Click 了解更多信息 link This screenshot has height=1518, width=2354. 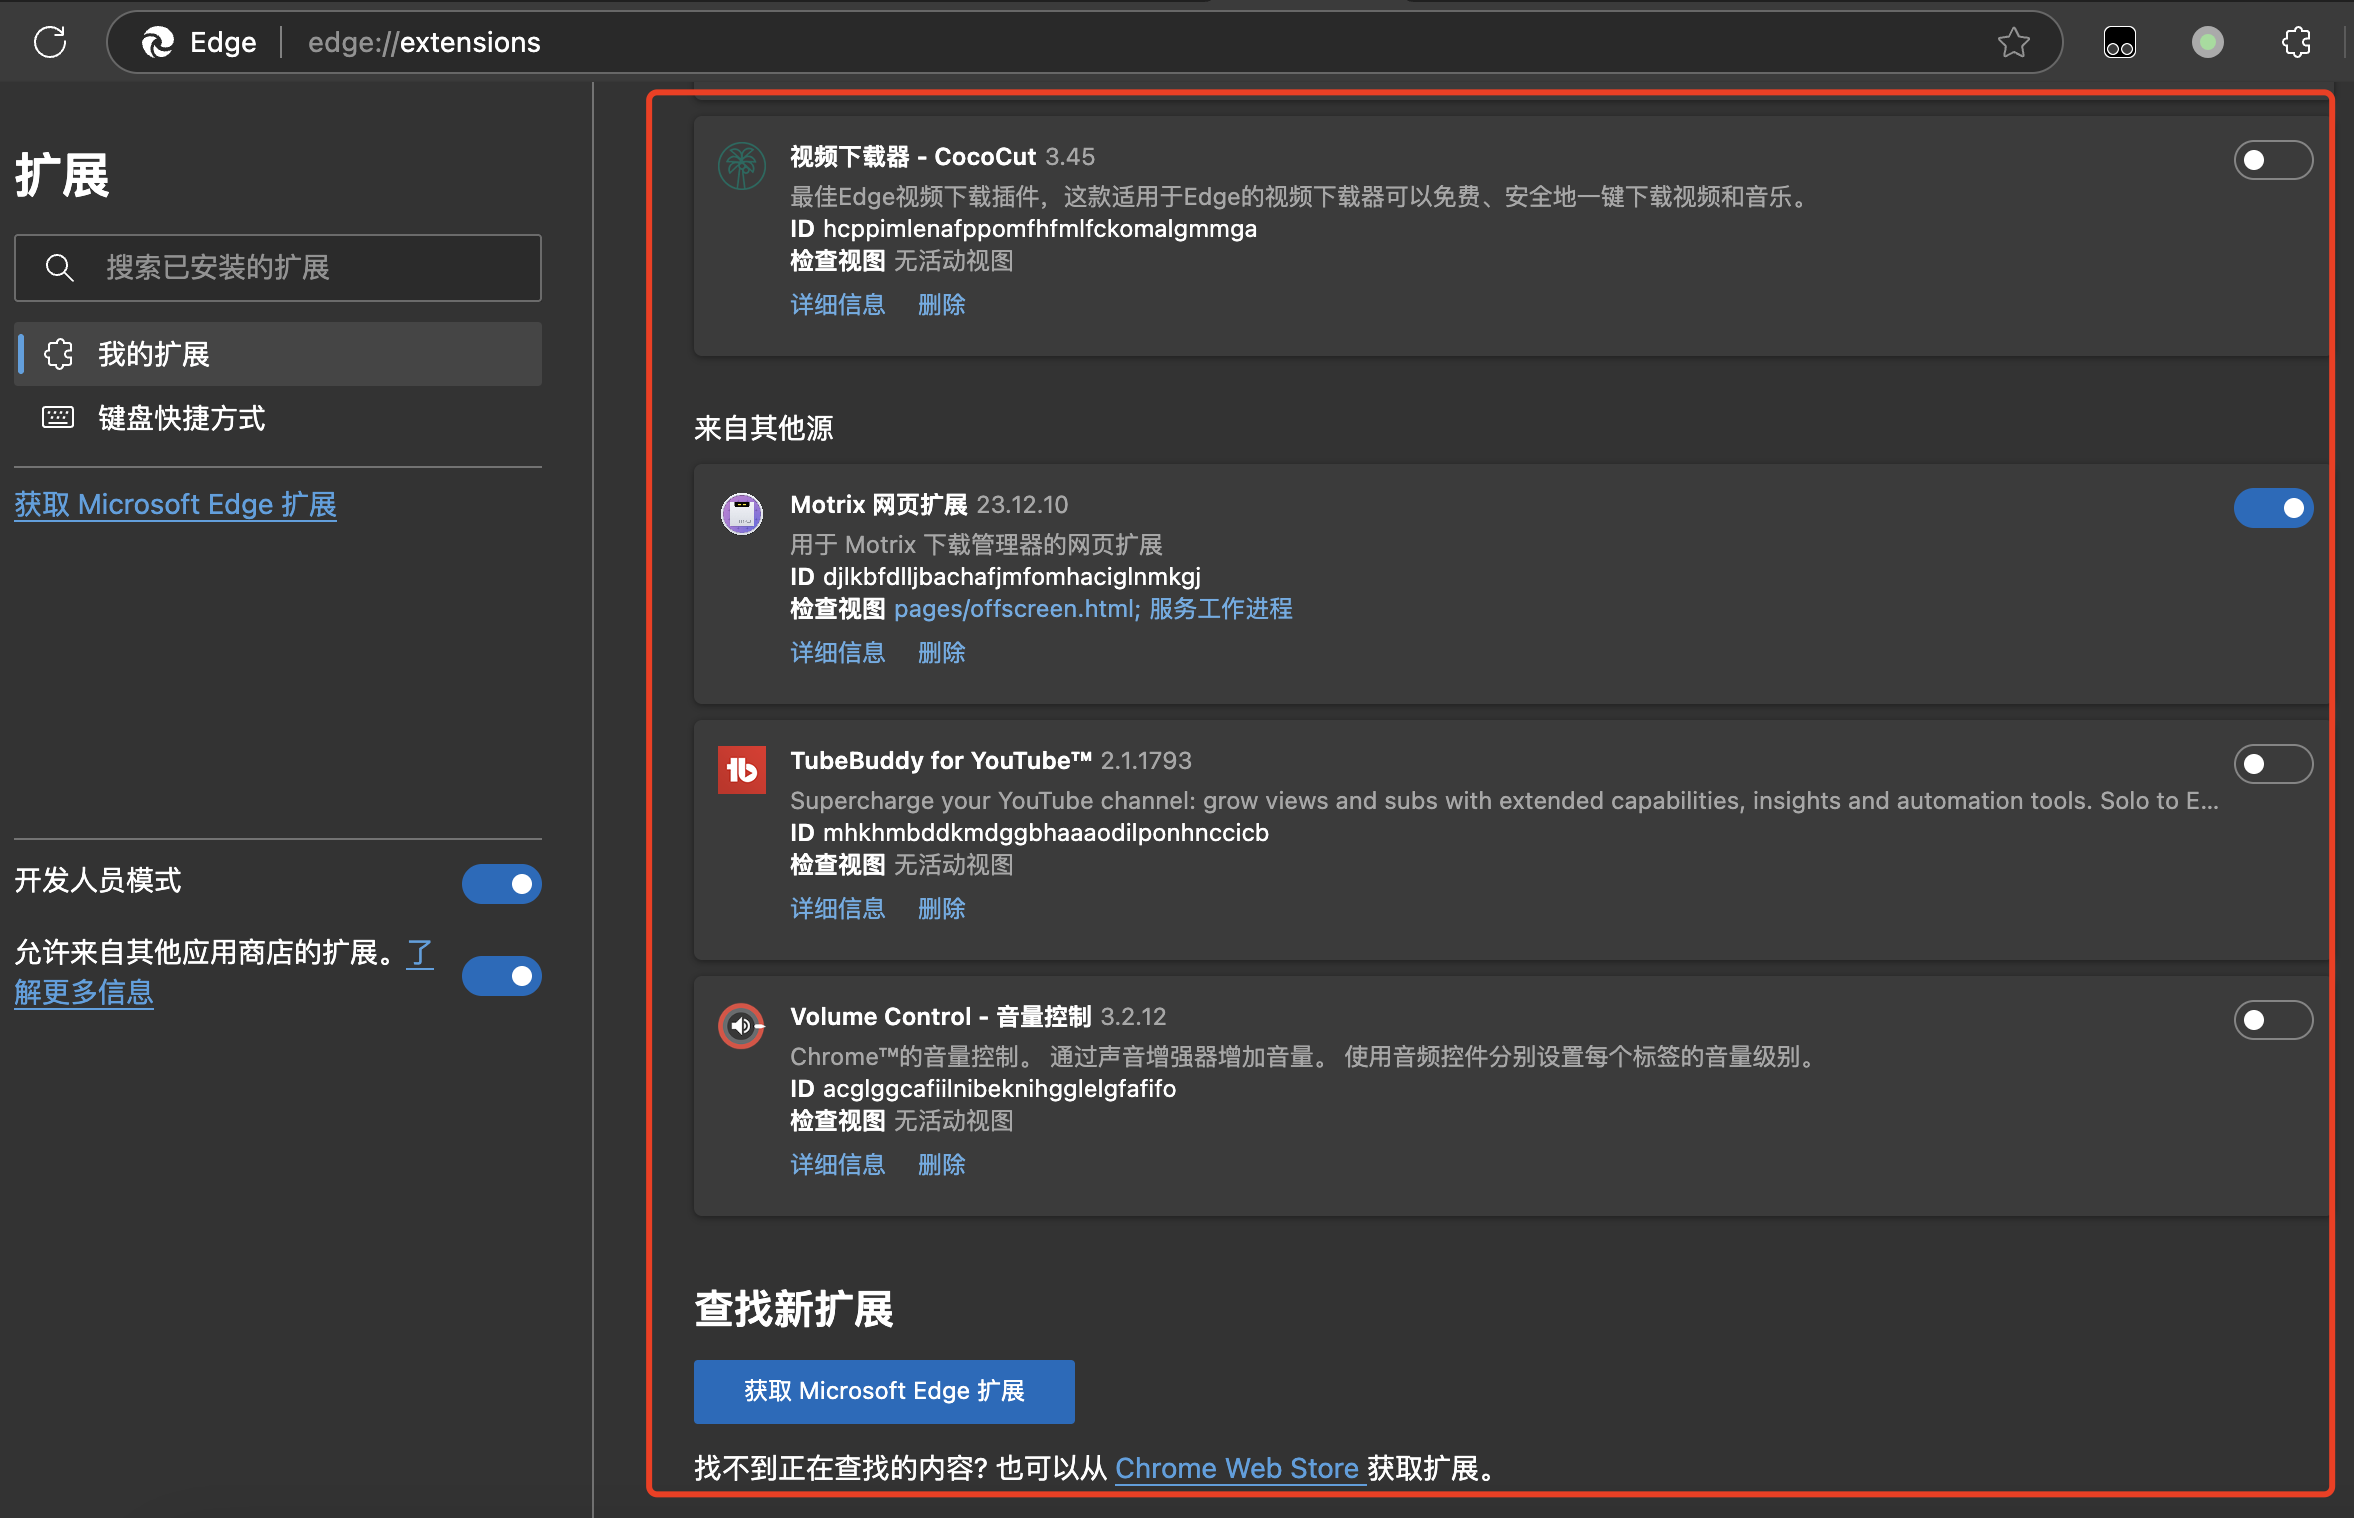tap(84, 992)
